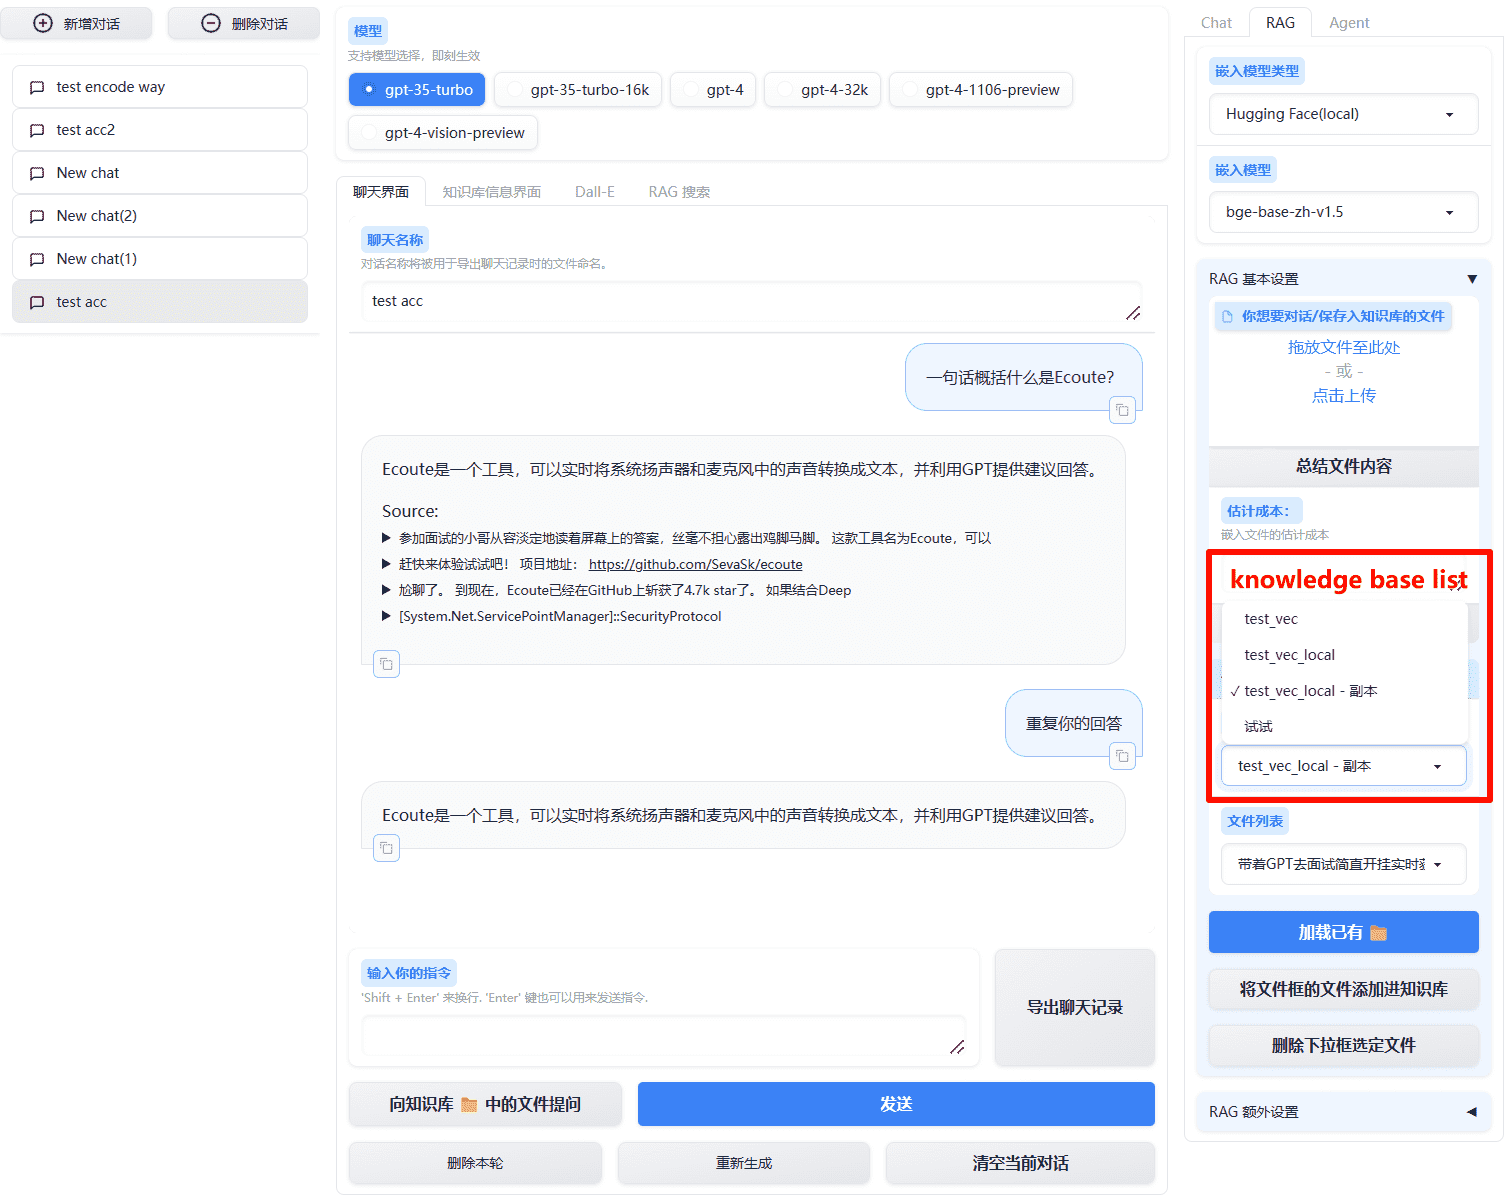Click copy icon below last Ecoute answer
This screenshot has width=1504, height=1195.
tap(386, 848)
